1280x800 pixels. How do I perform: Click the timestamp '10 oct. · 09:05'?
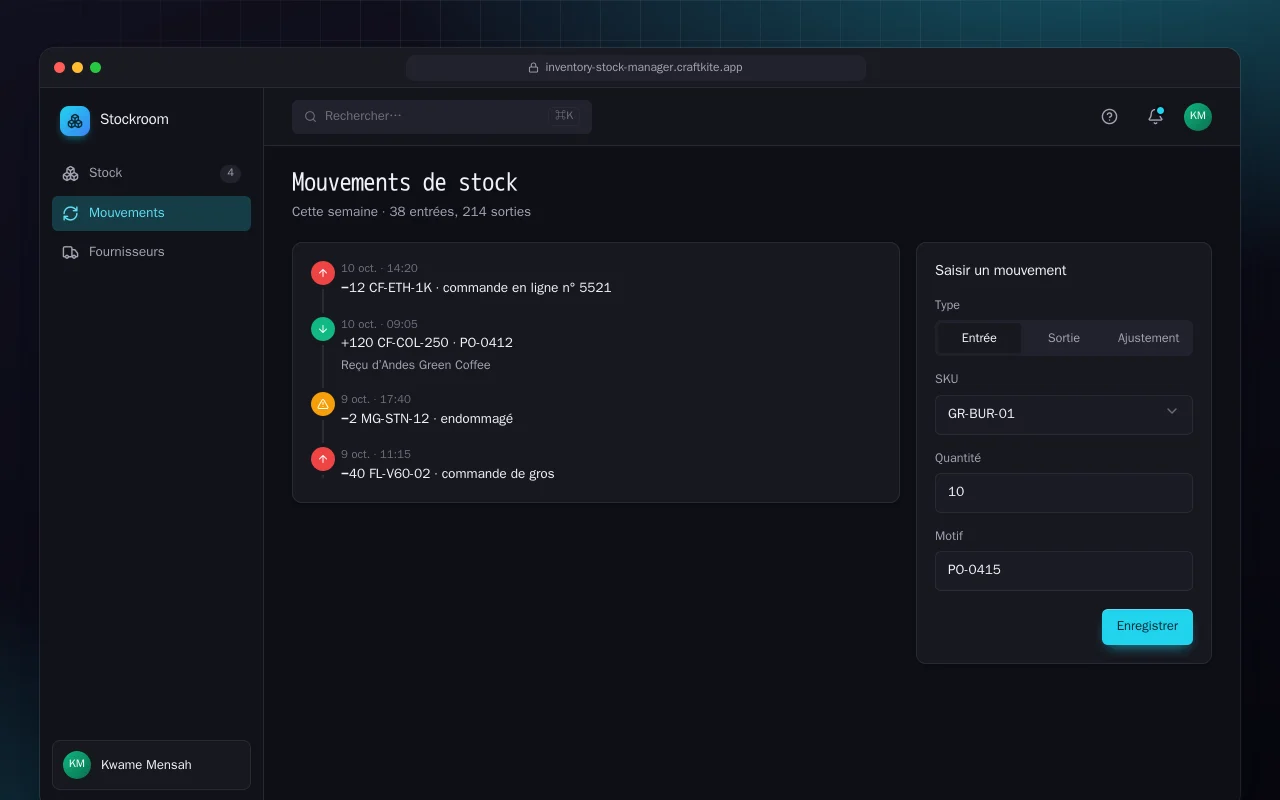pos(379,324)
